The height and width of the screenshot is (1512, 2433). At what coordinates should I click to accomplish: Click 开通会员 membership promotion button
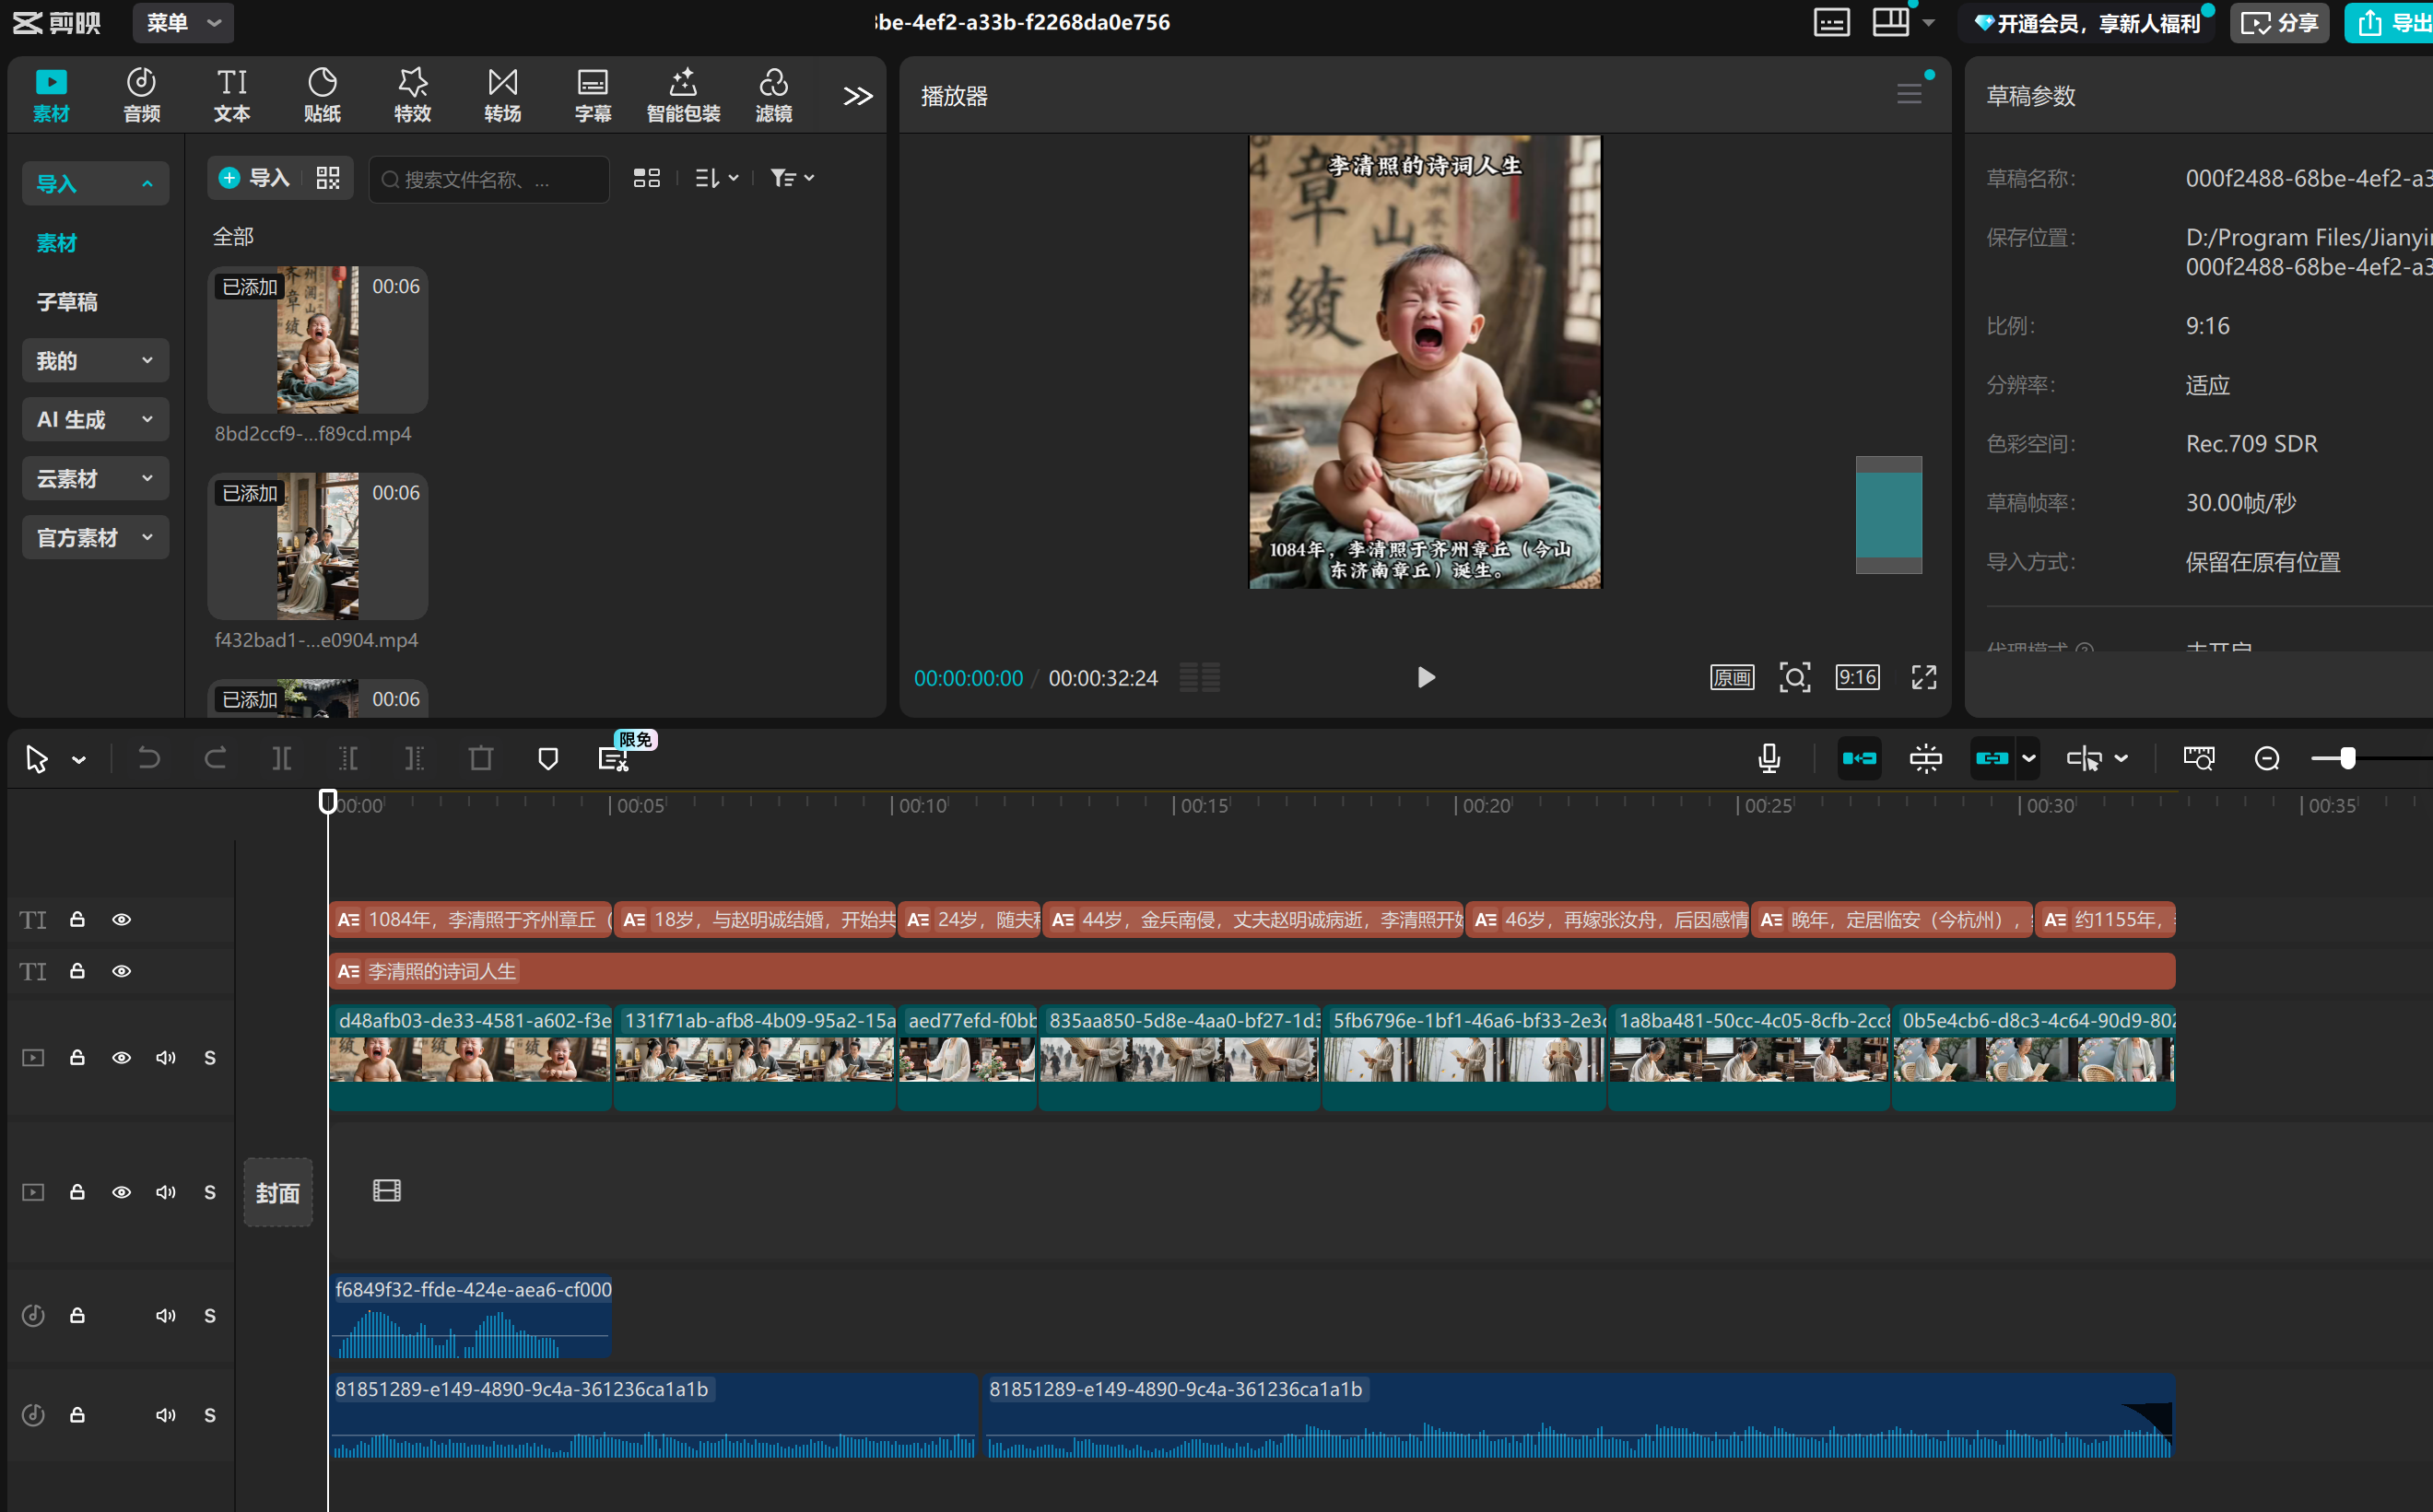click(2088, 23)
